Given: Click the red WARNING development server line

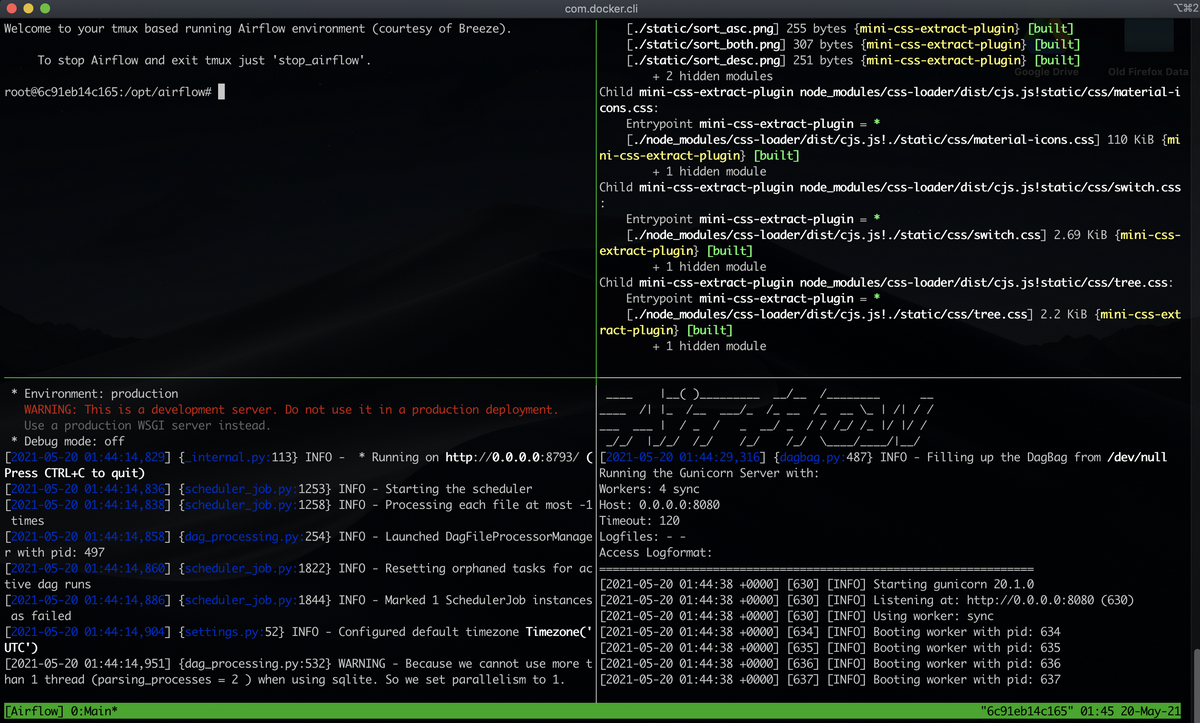Looking at the screenshot, I should tap(291, 410).
